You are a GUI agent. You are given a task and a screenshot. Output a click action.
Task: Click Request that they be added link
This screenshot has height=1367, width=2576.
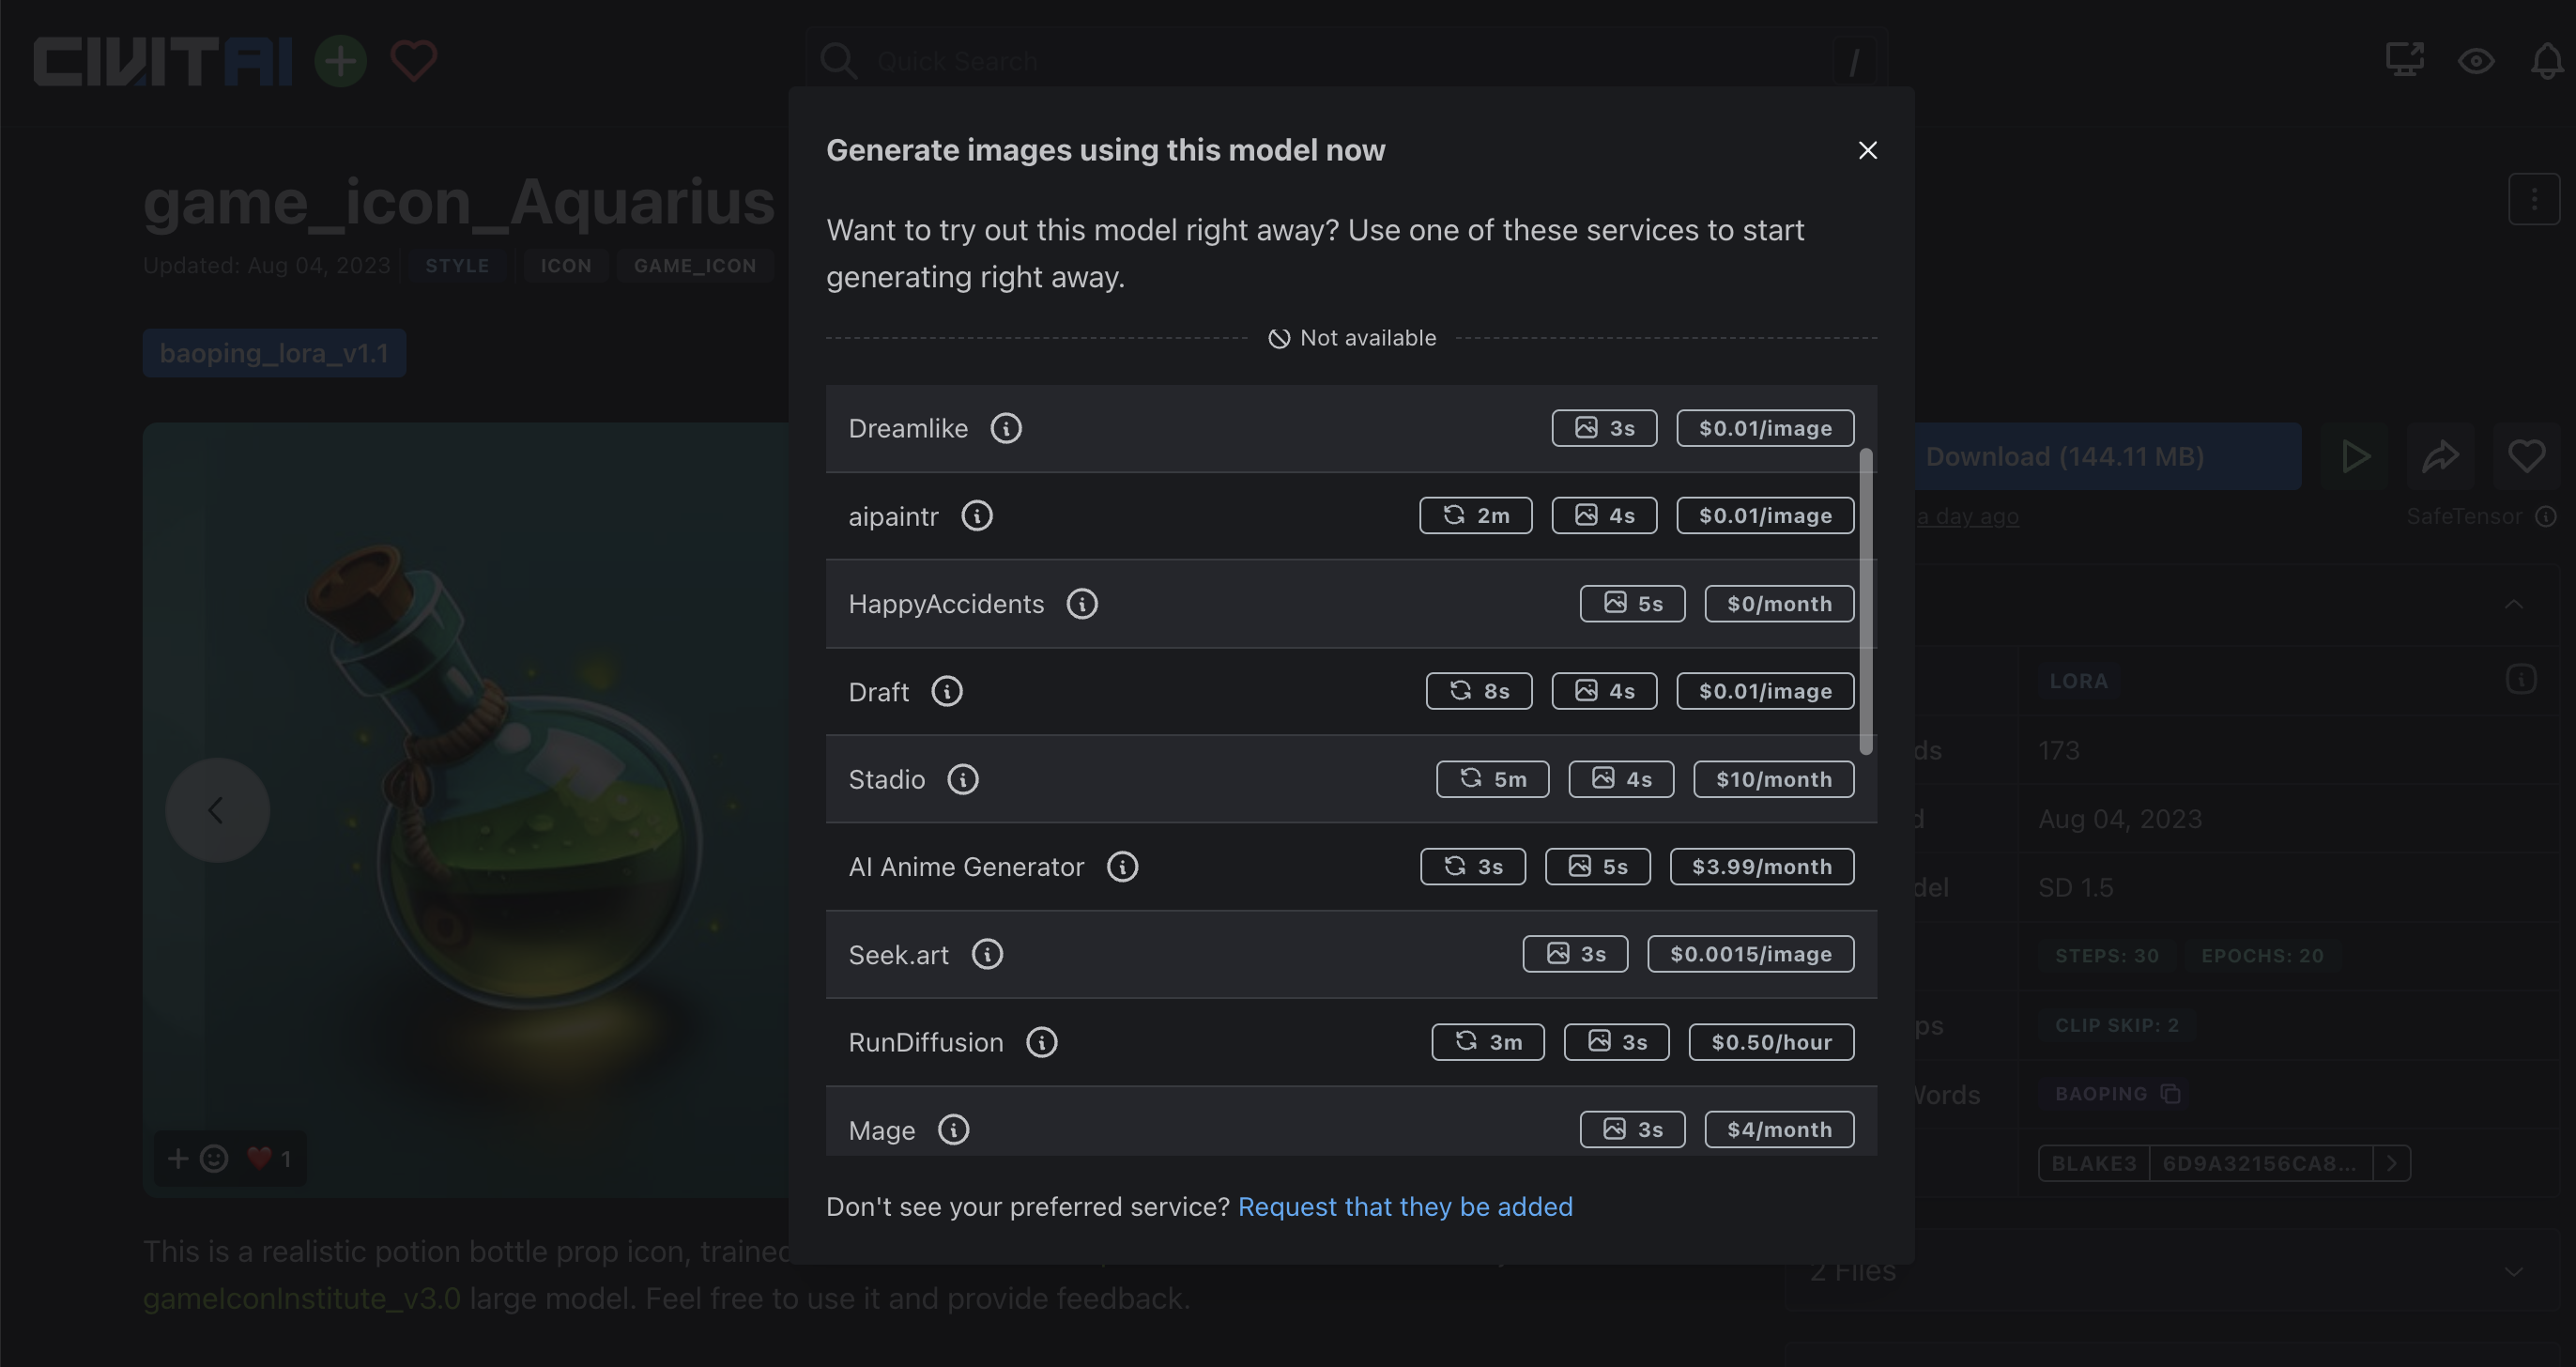(x=1405, y=1207)
